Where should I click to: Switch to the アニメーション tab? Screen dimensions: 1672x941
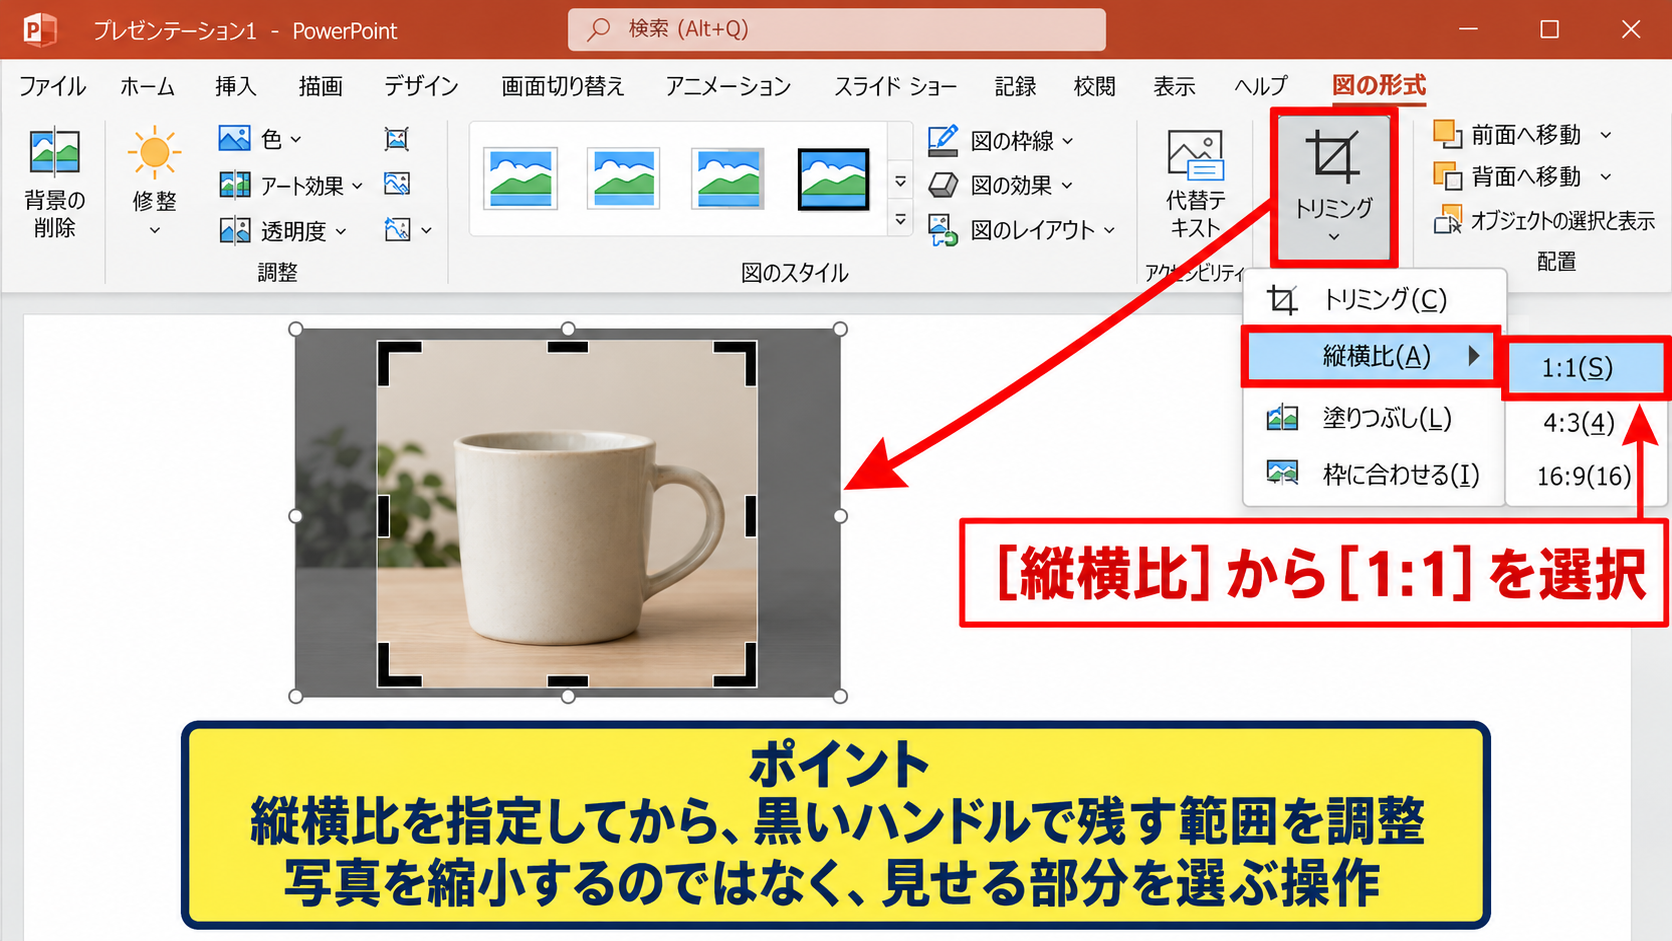coord(728,87)
